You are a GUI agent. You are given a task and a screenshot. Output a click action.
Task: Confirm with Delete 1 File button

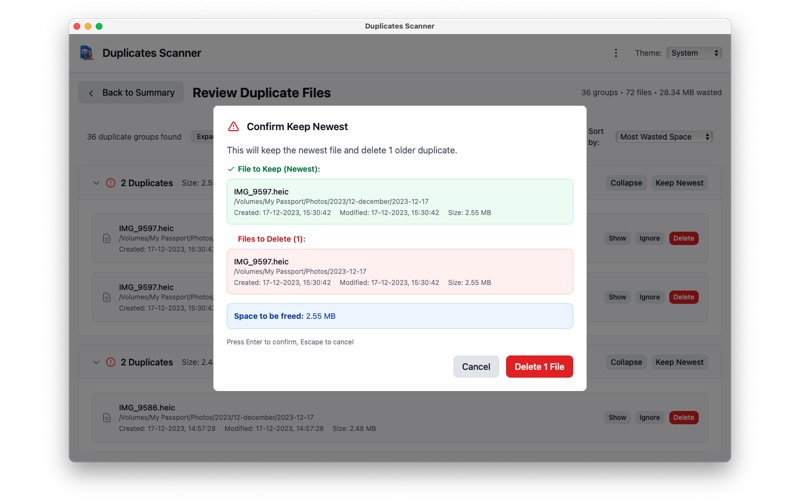tap(539, 366)
